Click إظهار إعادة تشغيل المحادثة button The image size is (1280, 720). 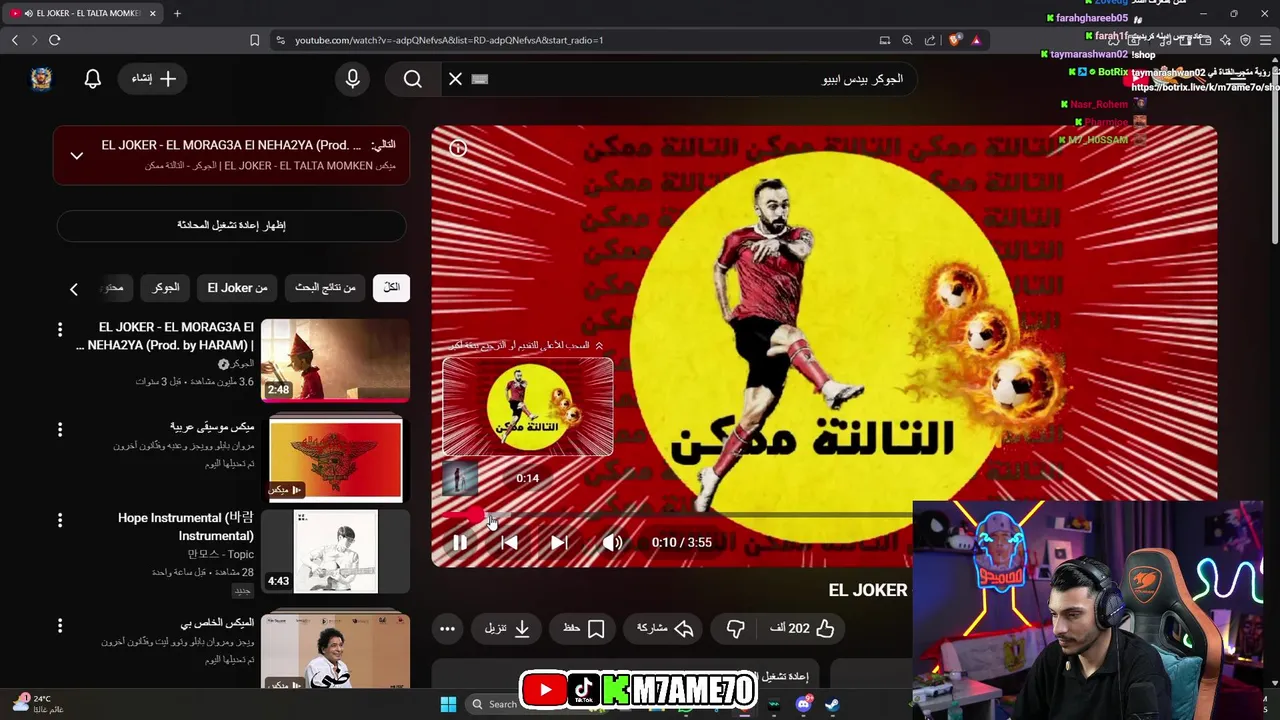click(x=231, y=225)
